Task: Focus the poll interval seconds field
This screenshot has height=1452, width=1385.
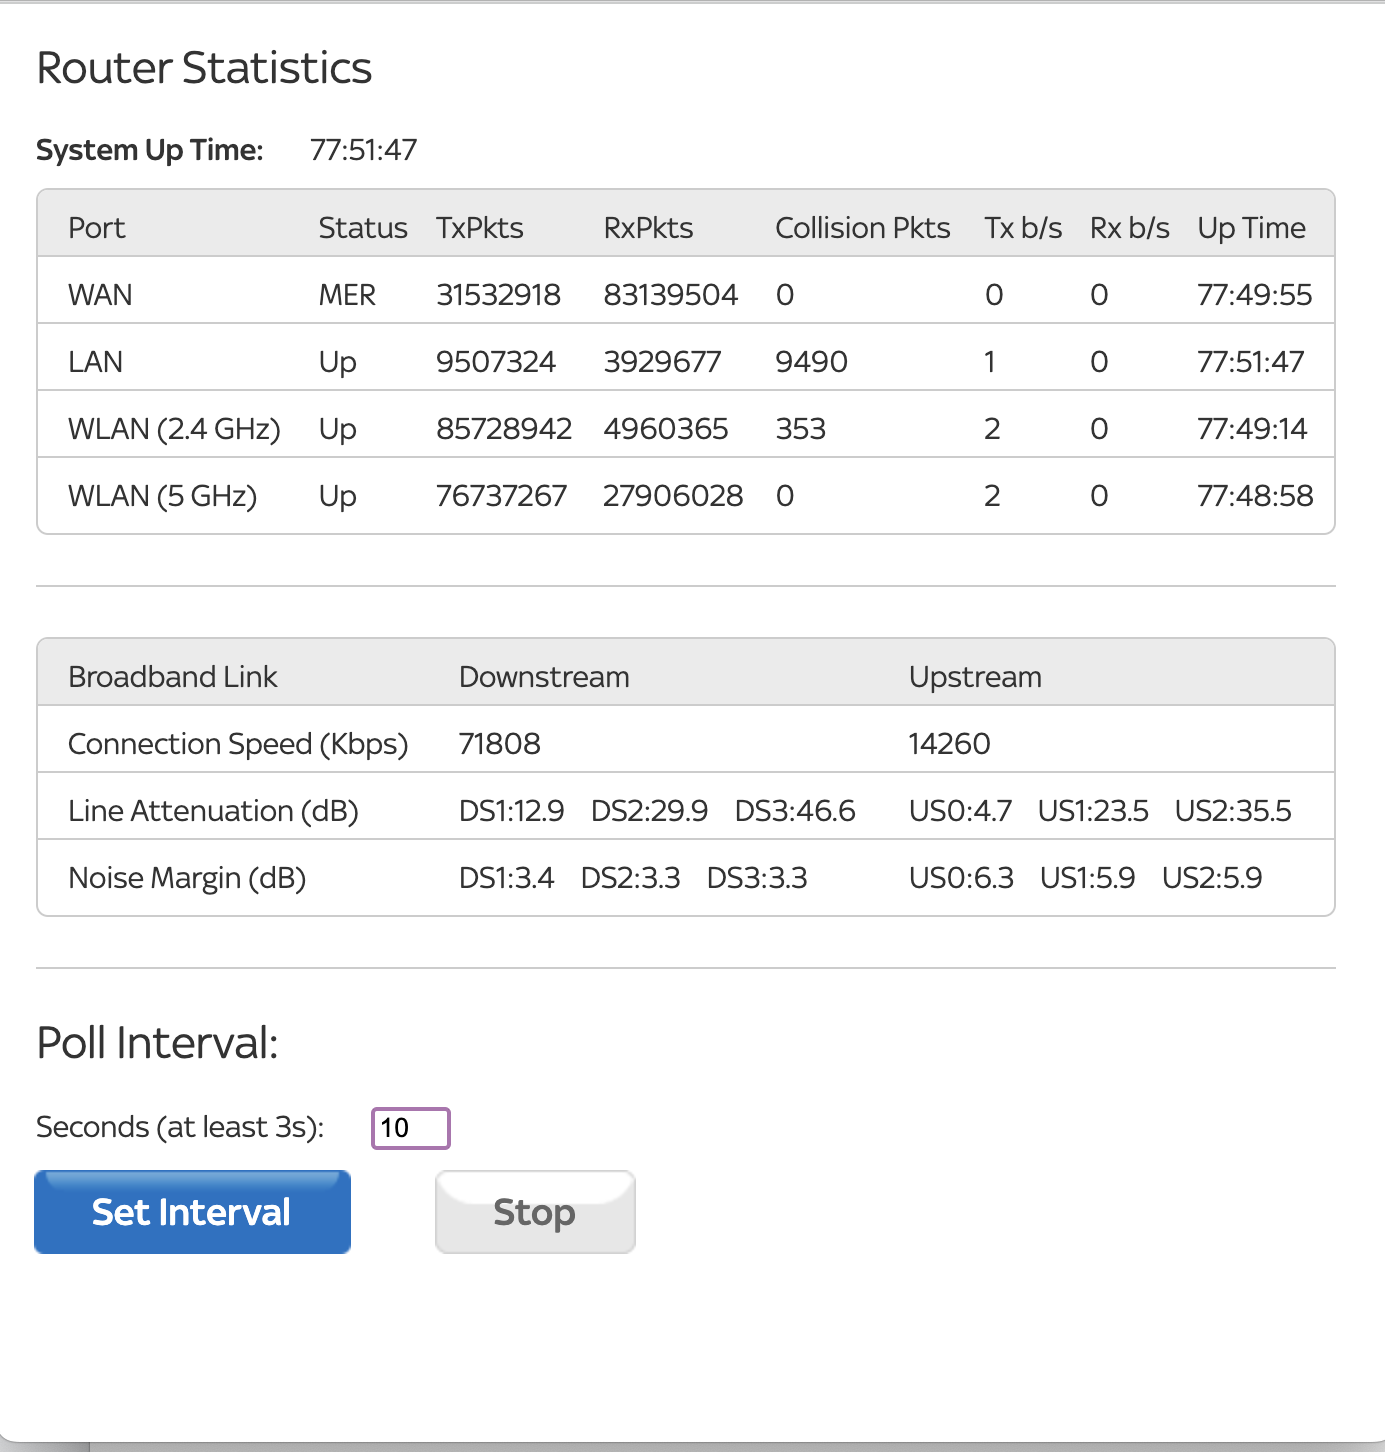Action: (x=411, y=1128)
